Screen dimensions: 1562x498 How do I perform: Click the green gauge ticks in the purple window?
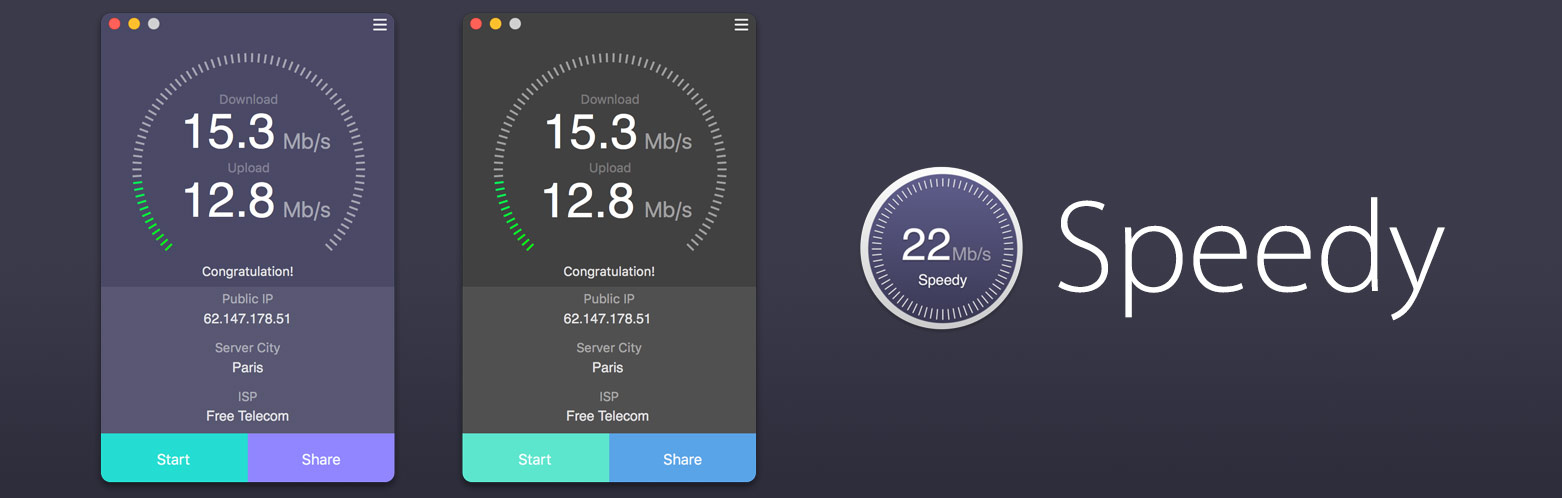[150, 220]
